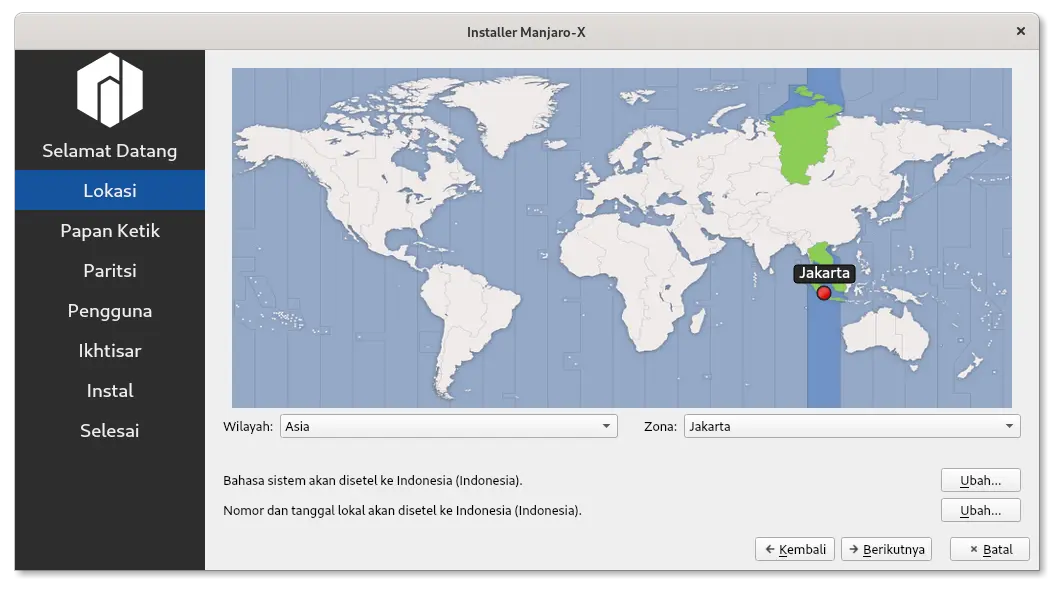Click the Manjaro-X logo in the sidebar
This screenshot has width=1058, height=589.
point(109,90)
